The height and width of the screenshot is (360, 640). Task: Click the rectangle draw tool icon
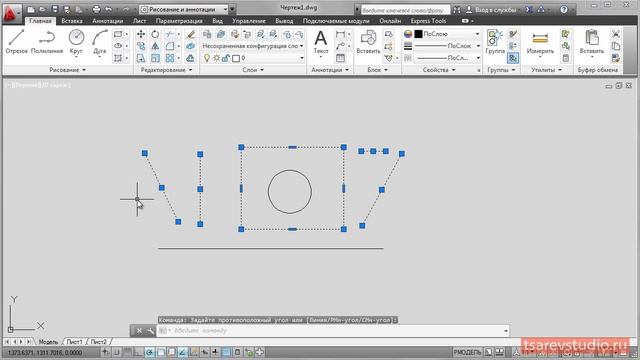(x=118, y=34)
